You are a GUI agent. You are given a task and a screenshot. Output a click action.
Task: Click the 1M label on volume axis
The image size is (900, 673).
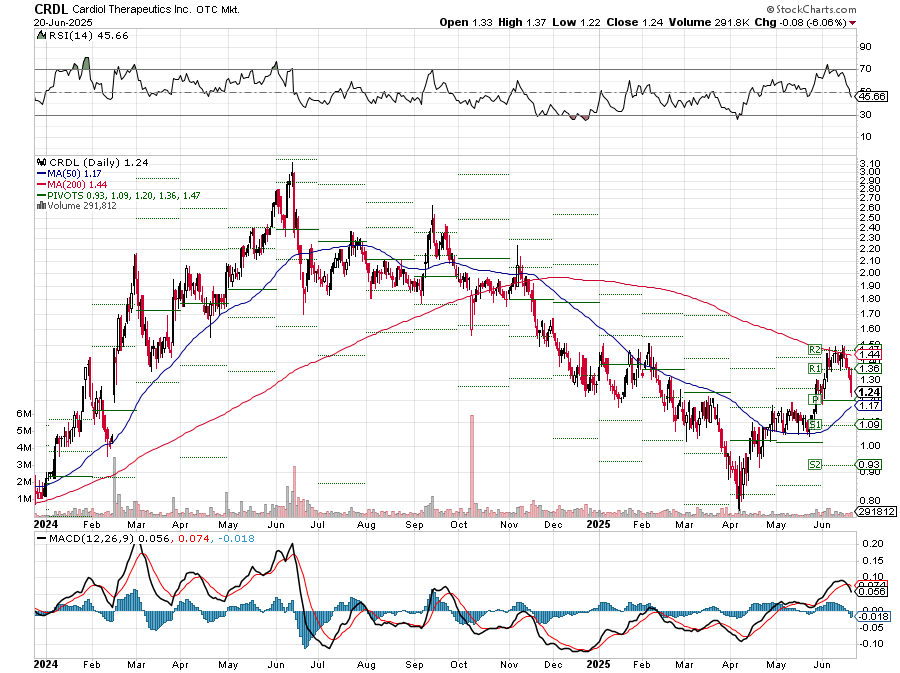click(x=24, y=499)
